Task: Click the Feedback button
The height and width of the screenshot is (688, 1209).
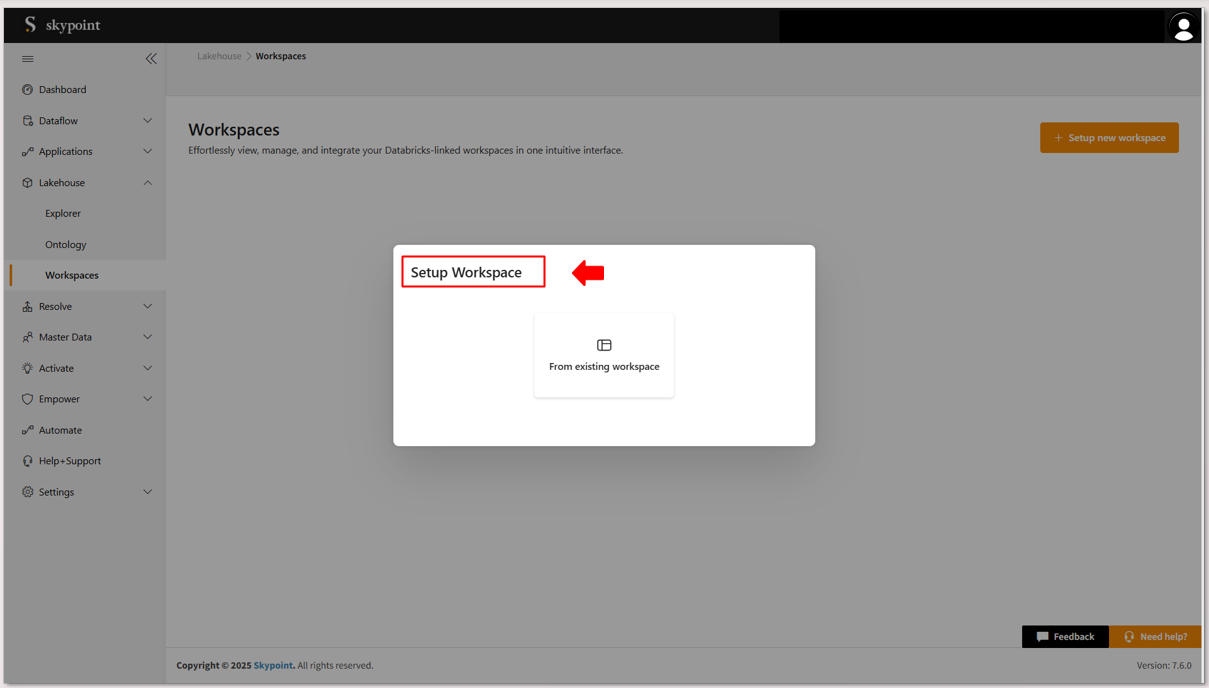Action: coord(1065,637)
